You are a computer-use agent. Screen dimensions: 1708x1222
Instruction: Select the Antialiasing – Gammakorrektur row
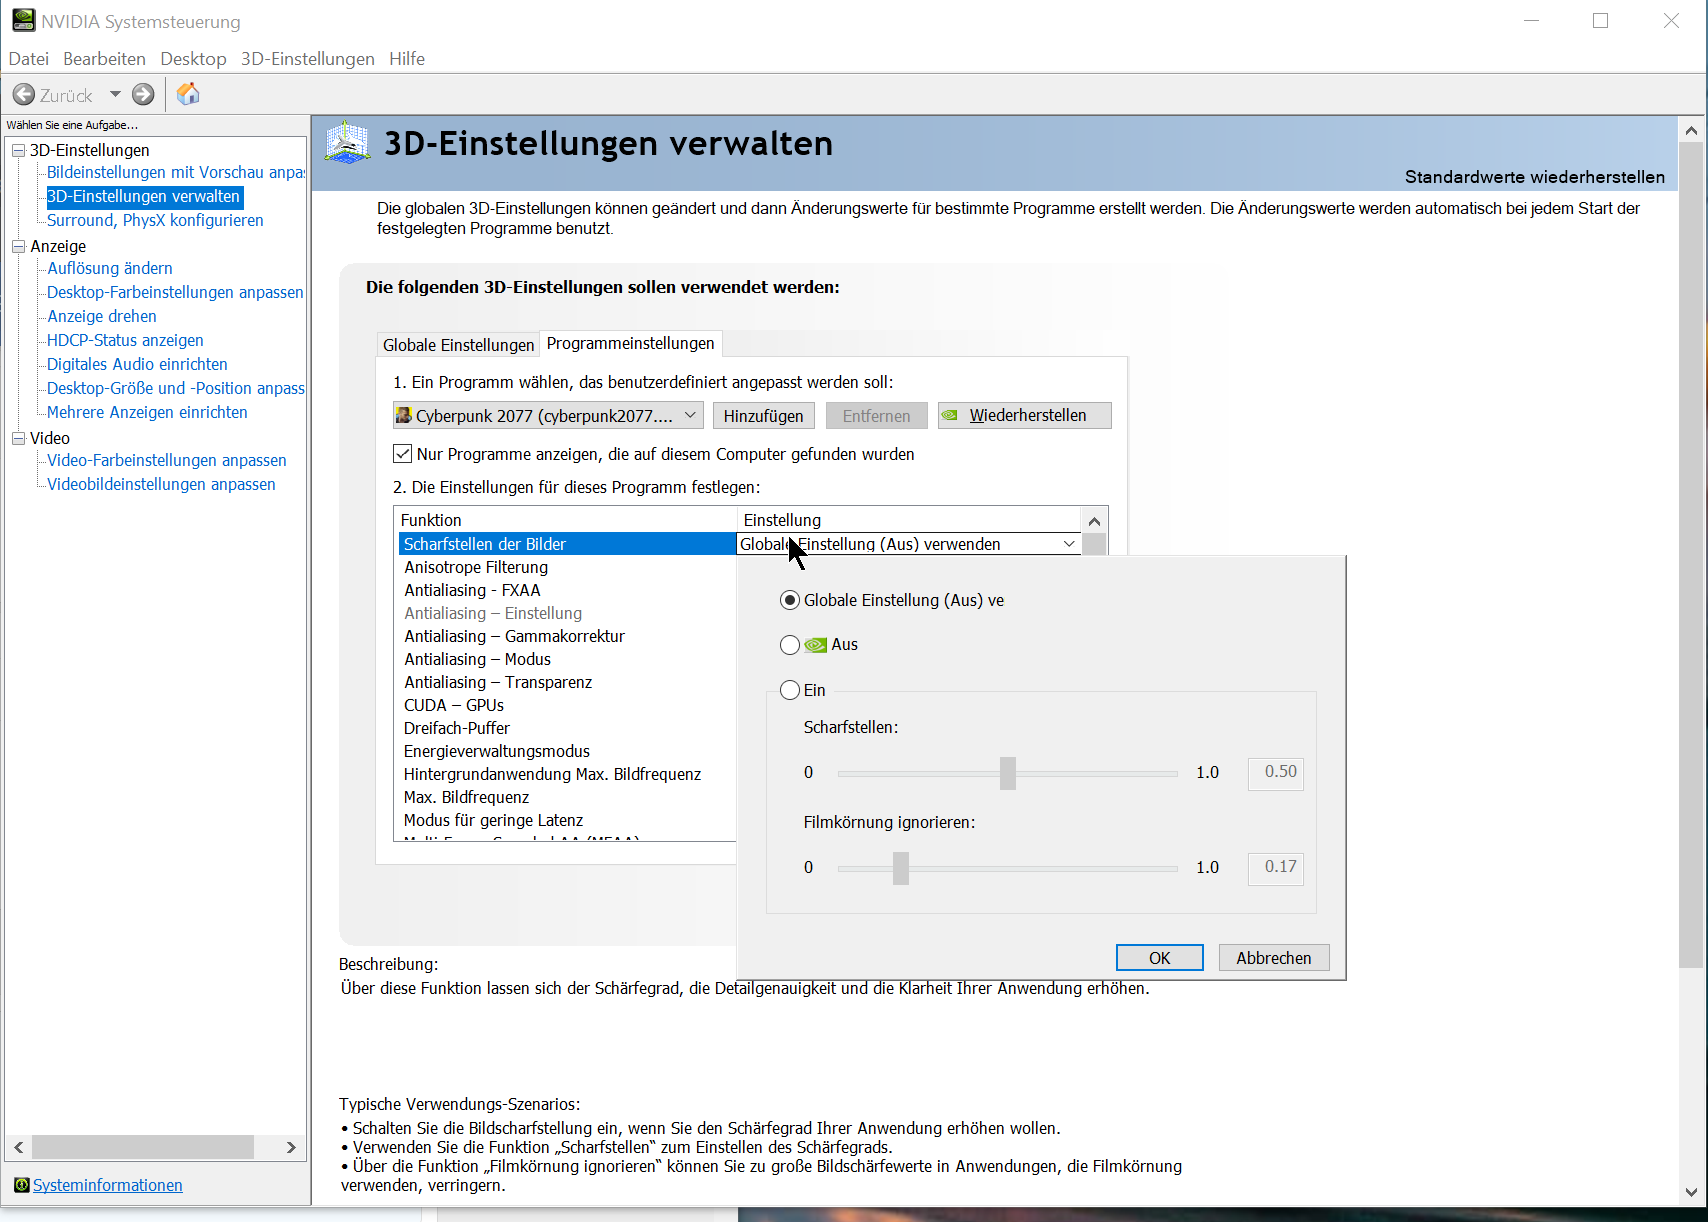(x=567, y=636)
